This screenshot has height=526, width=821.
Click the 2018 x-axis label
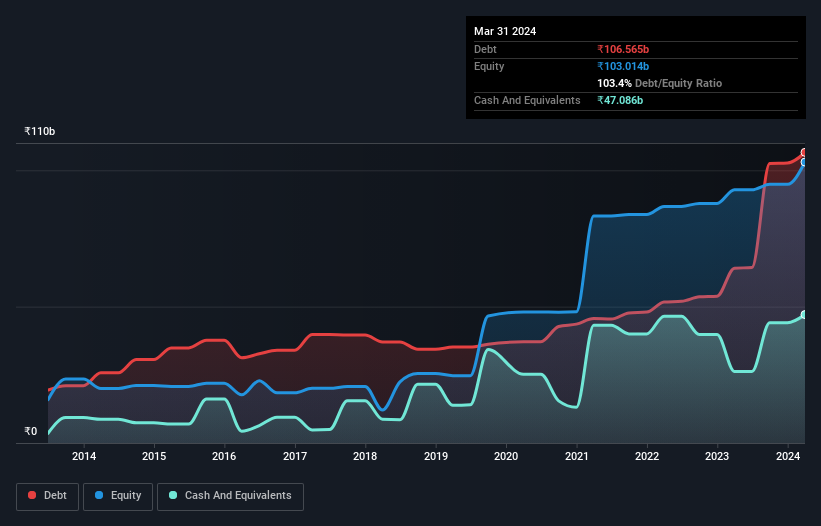tap(365, 456)
